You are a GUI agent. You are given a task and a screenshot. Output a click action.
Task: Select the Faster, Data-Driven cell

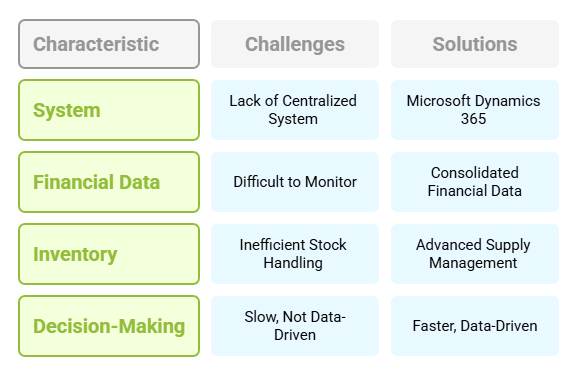[x=475, y=326]
